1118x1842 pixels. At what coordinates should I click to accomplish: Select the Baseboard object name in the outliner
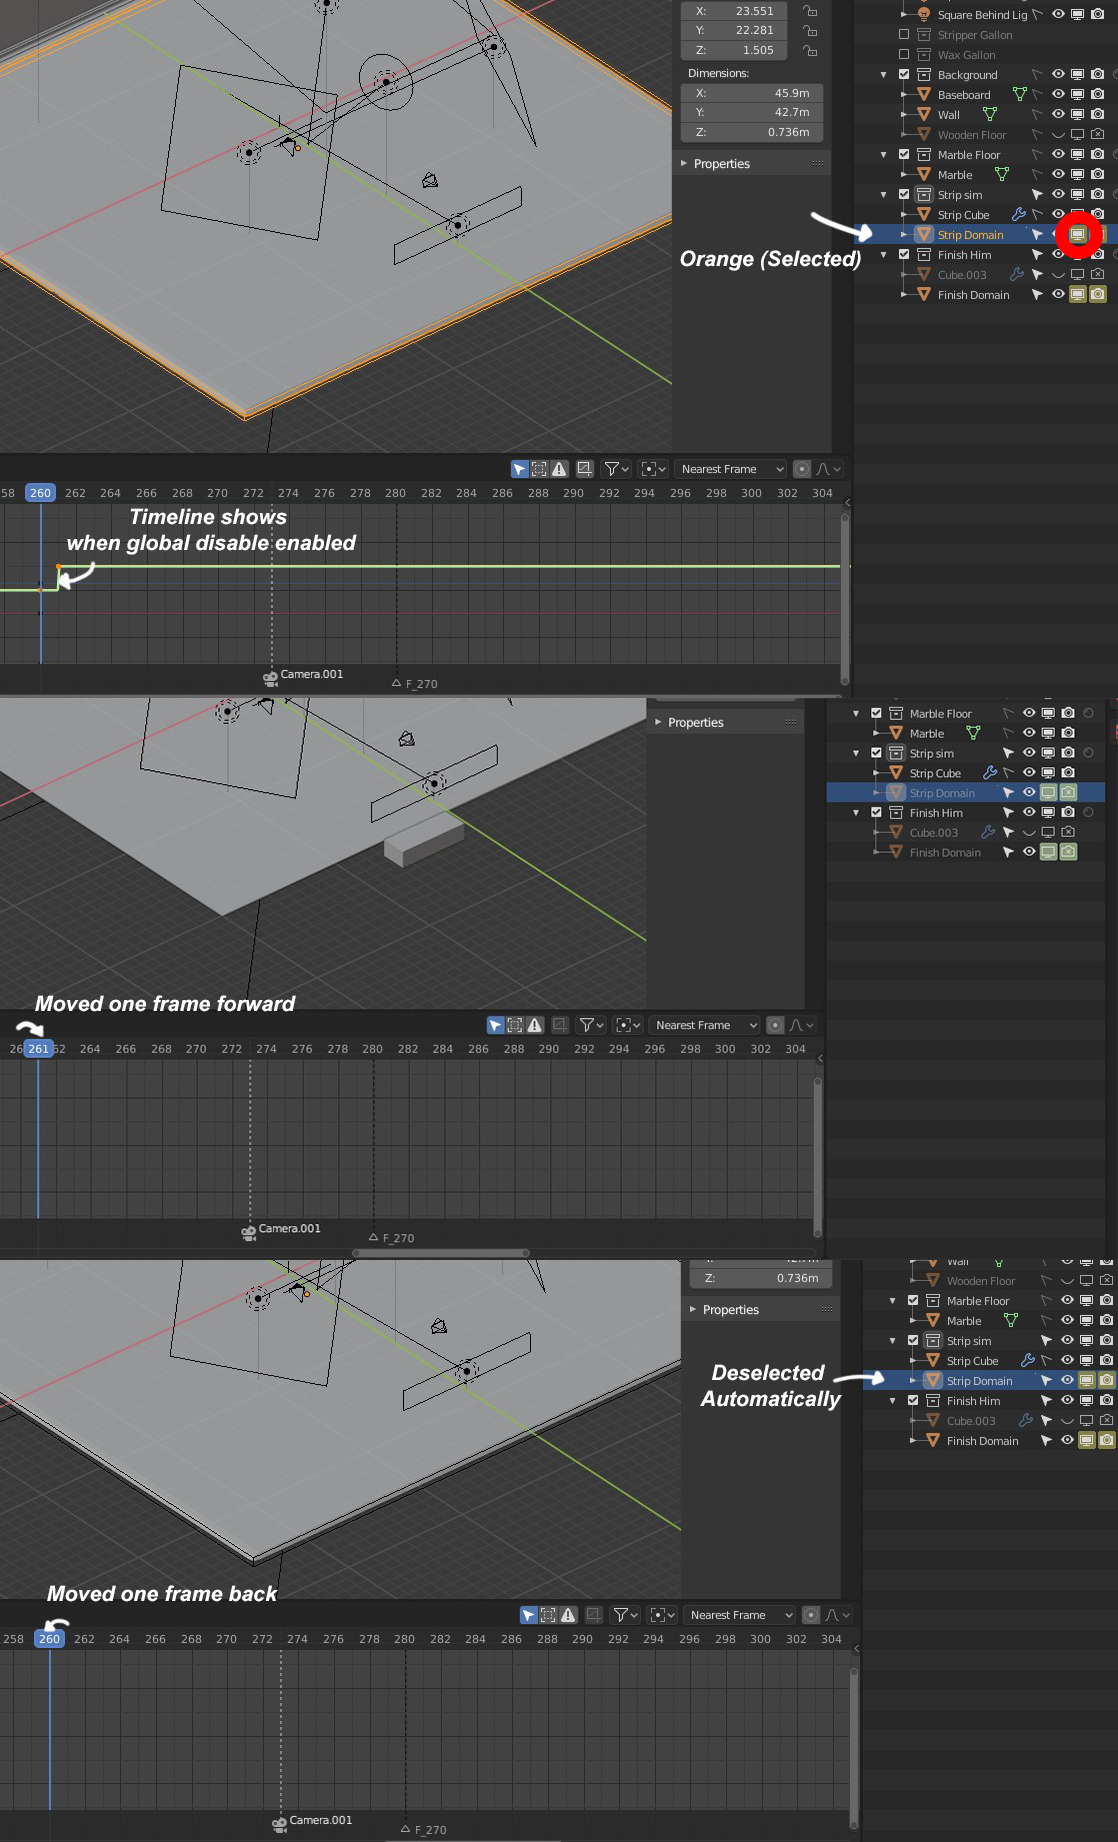click(964, 95)
